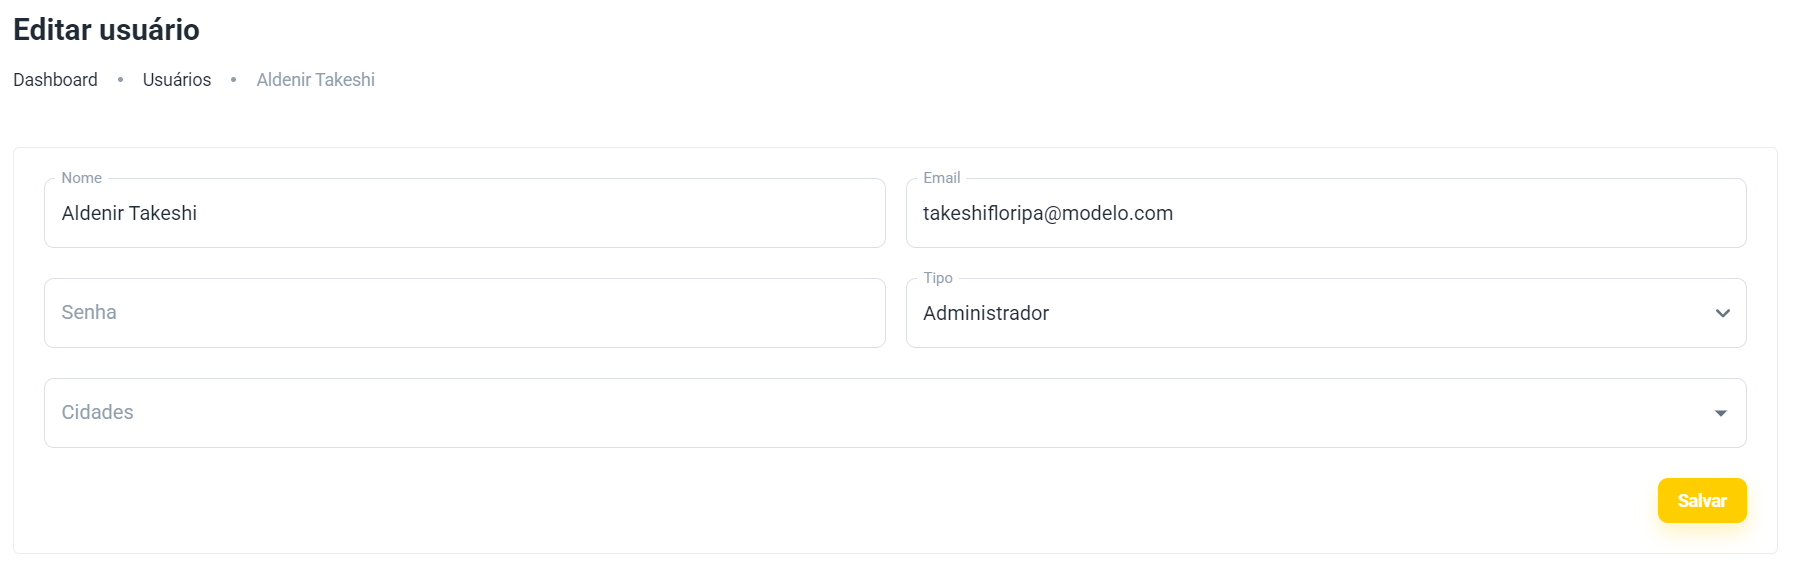Click the Nome floating label
Image resolution: width=1795 pixels, height=570 pixels.
pos(81,178)
